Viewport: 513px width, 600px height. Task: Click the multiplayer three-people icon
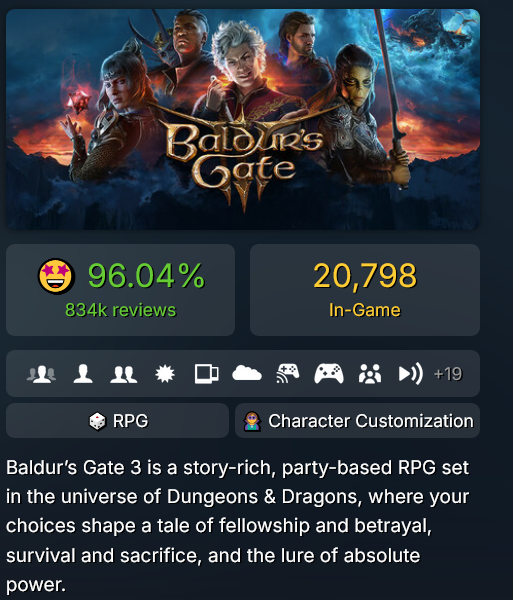pos(41,374)
